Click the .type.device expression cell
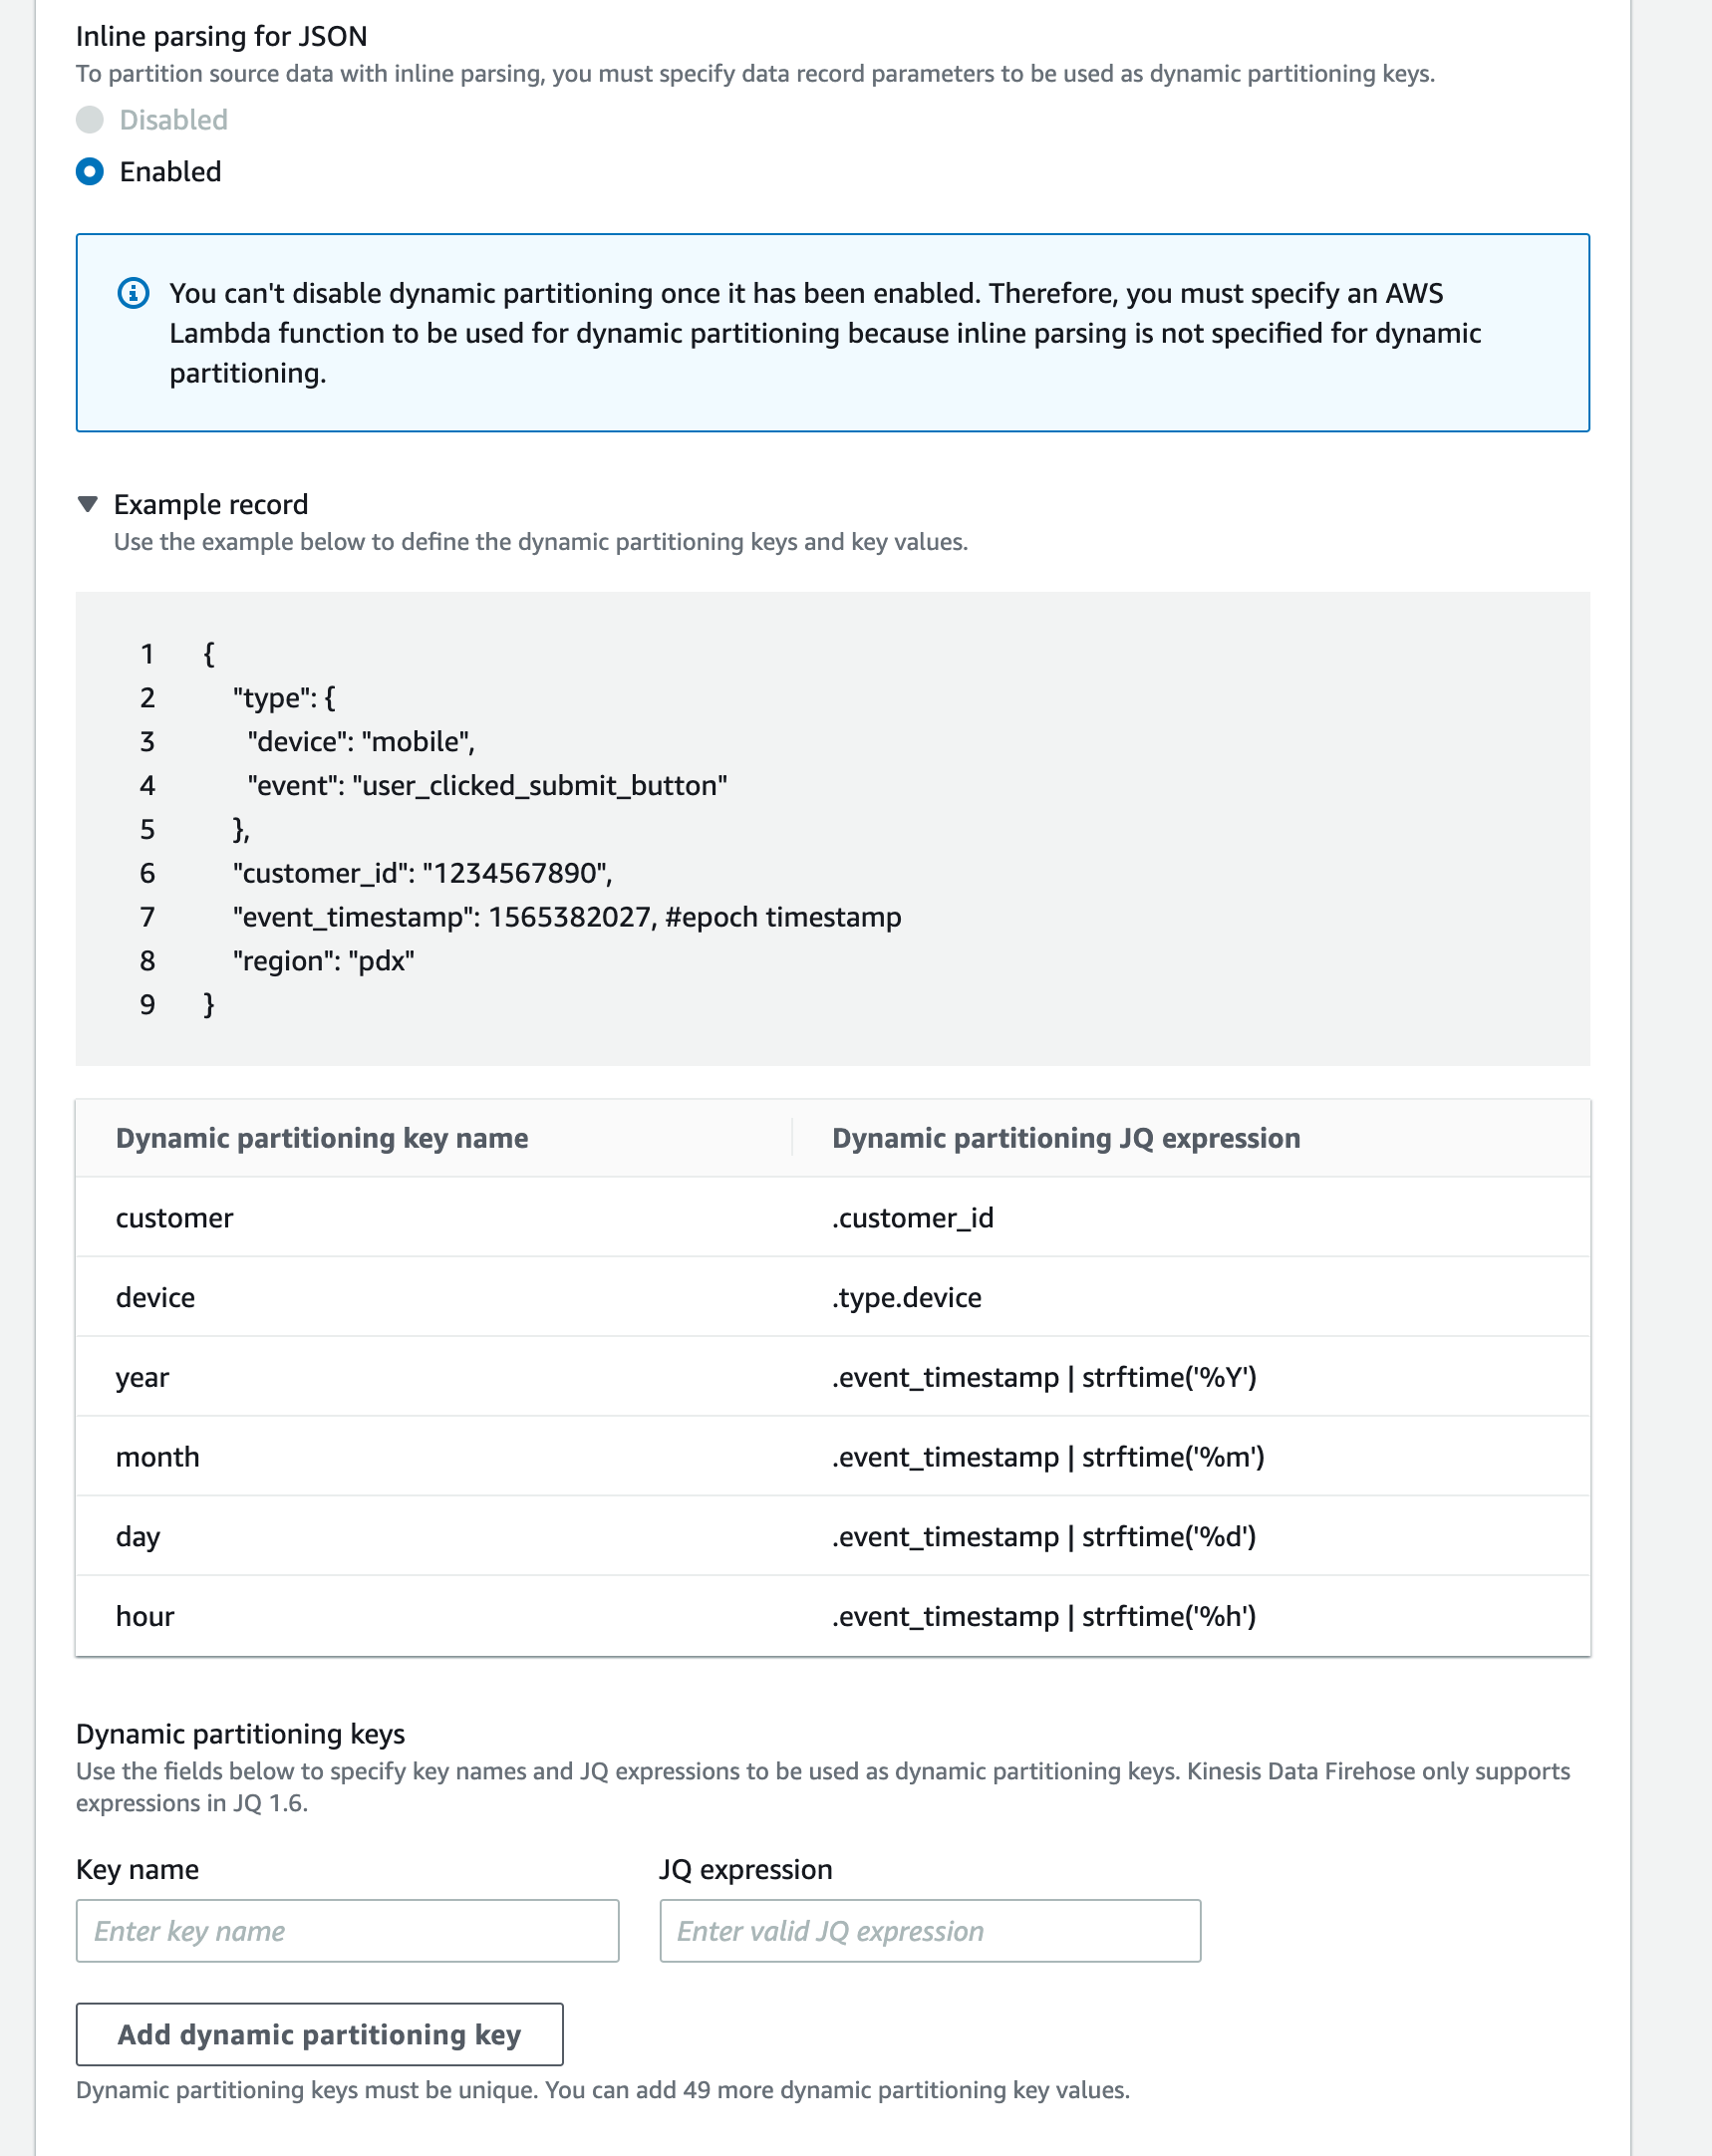 [x=906, y=1297]
